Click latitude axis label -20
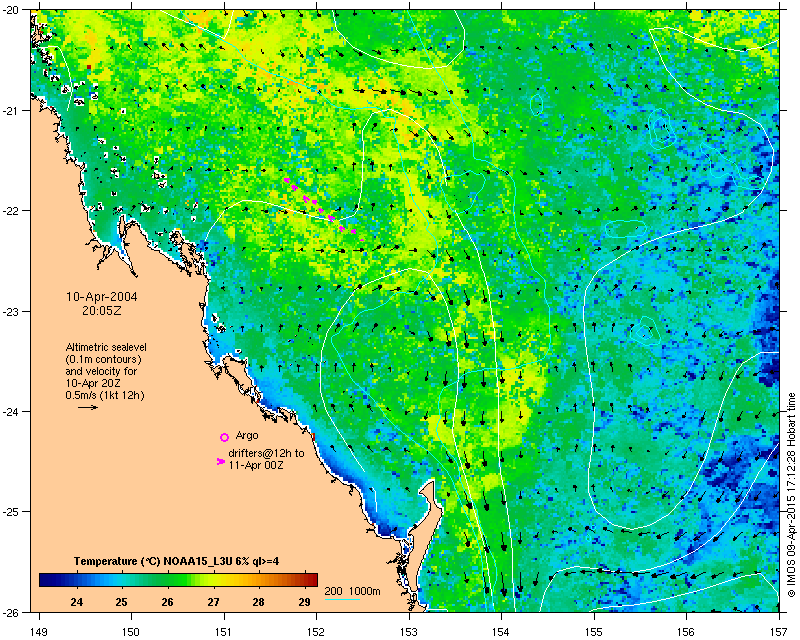The height and width of the screenshot is (640, 800). pos(11,11)
